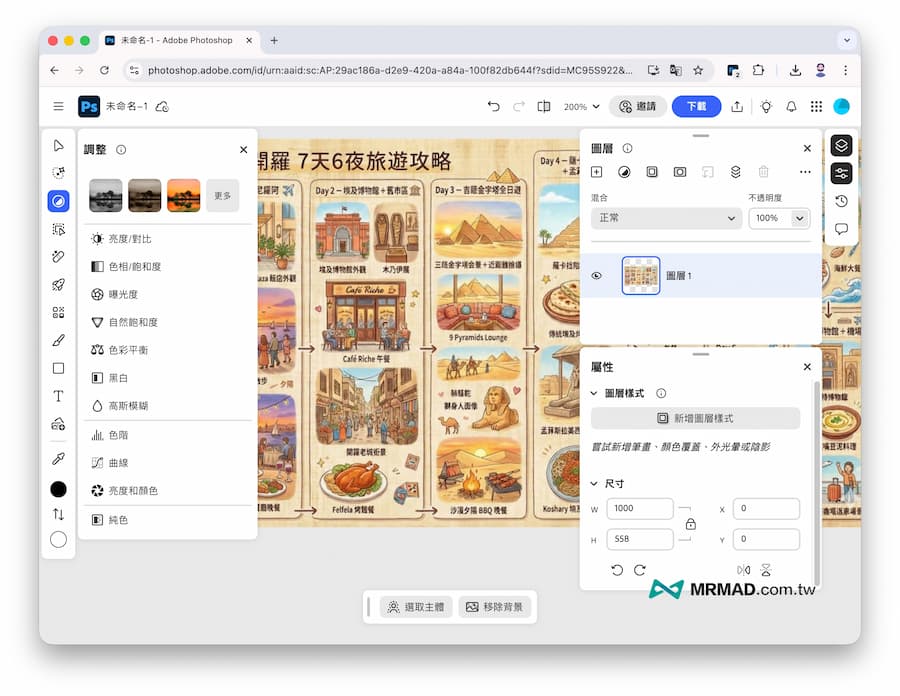The height and width of the screenshot is (696, 900).
Task: Select the Brush tool
Action: (x=58, y=341)
